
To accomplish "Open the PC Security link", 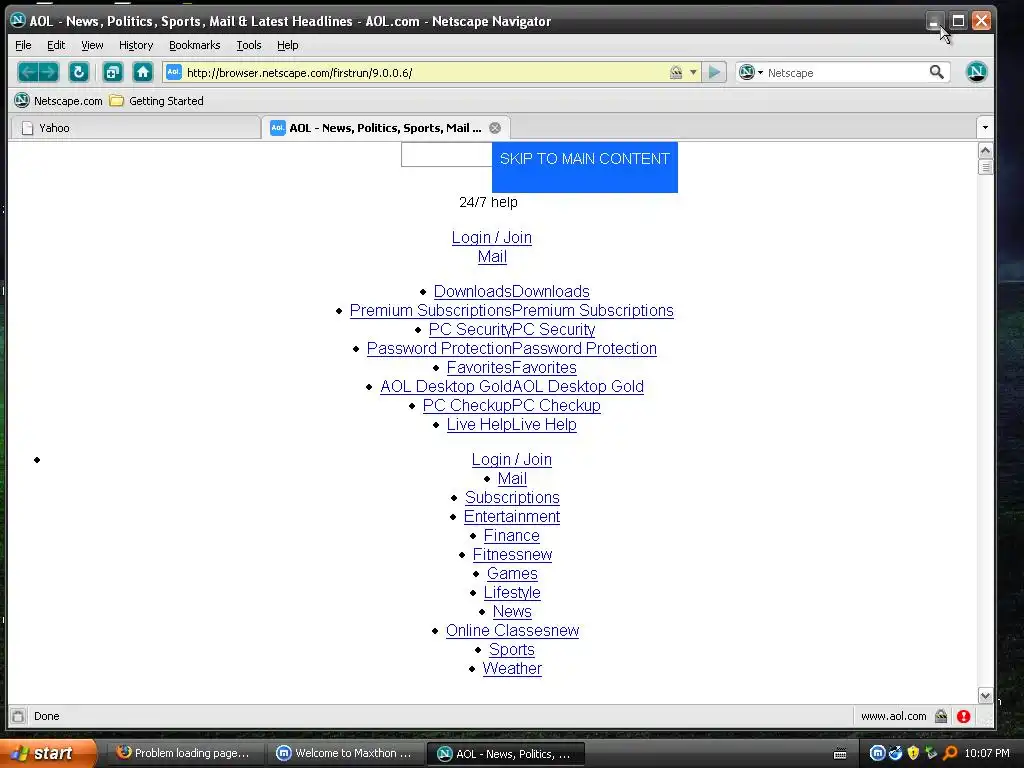I will [x=511, y=329].
